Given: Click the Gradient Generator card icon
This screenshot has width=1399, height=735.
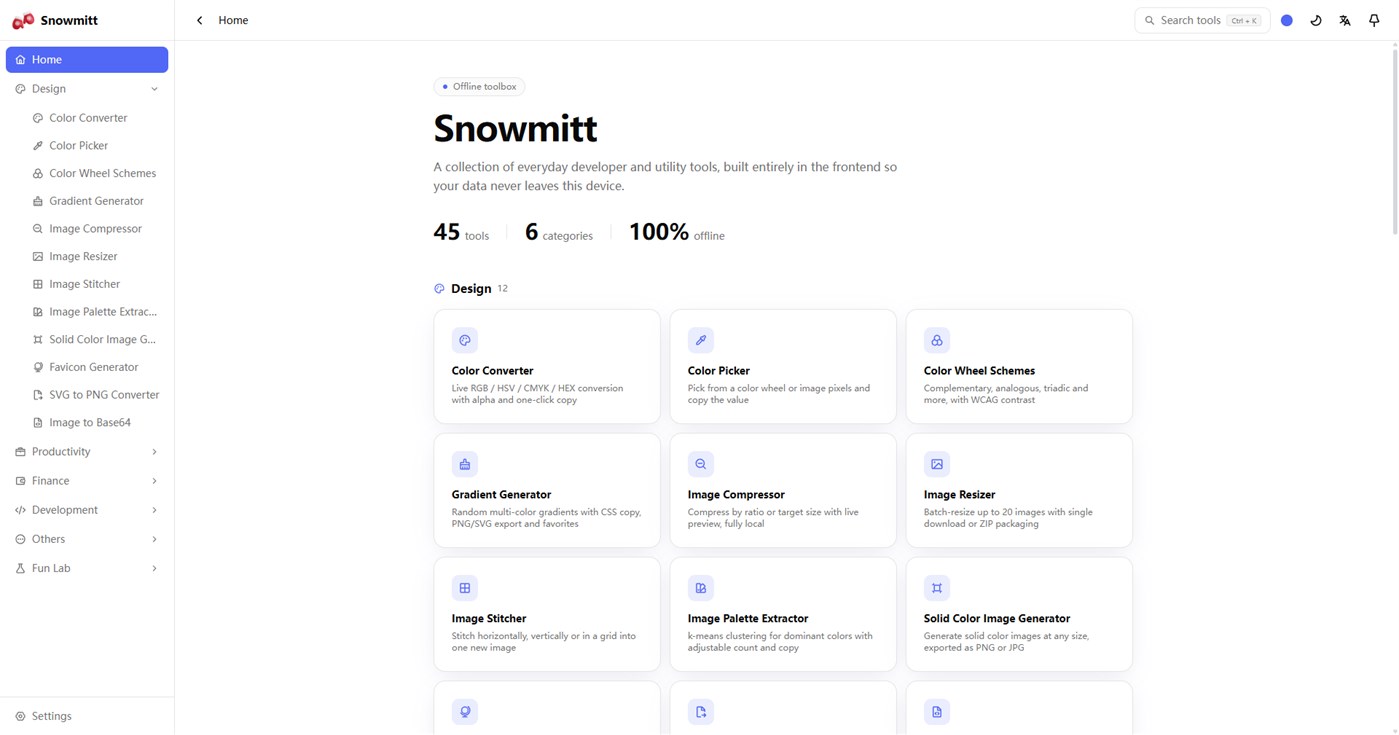Looking at the screenshot, I should click(465, 464).
